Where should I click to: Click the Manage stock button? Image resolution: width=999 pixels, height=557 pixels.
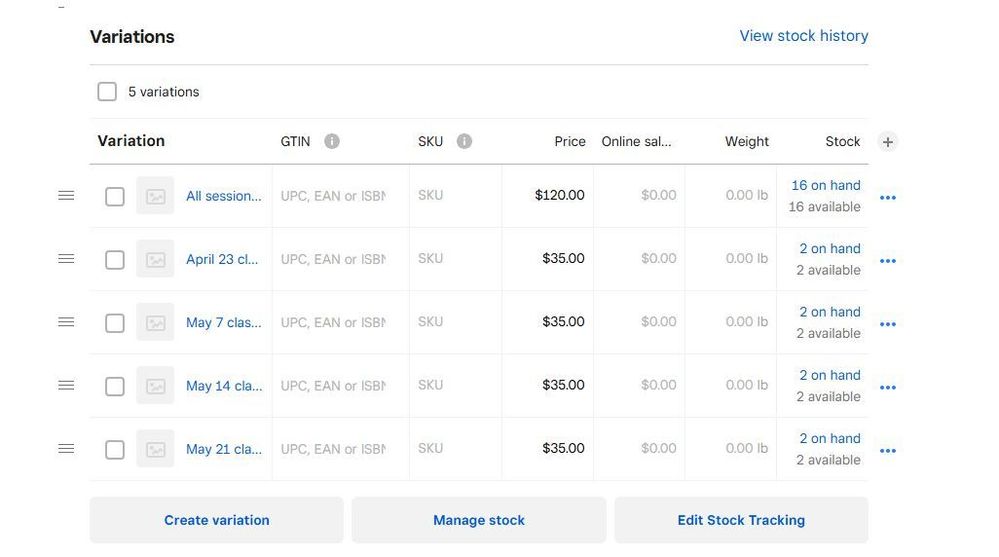pos(478,520)
